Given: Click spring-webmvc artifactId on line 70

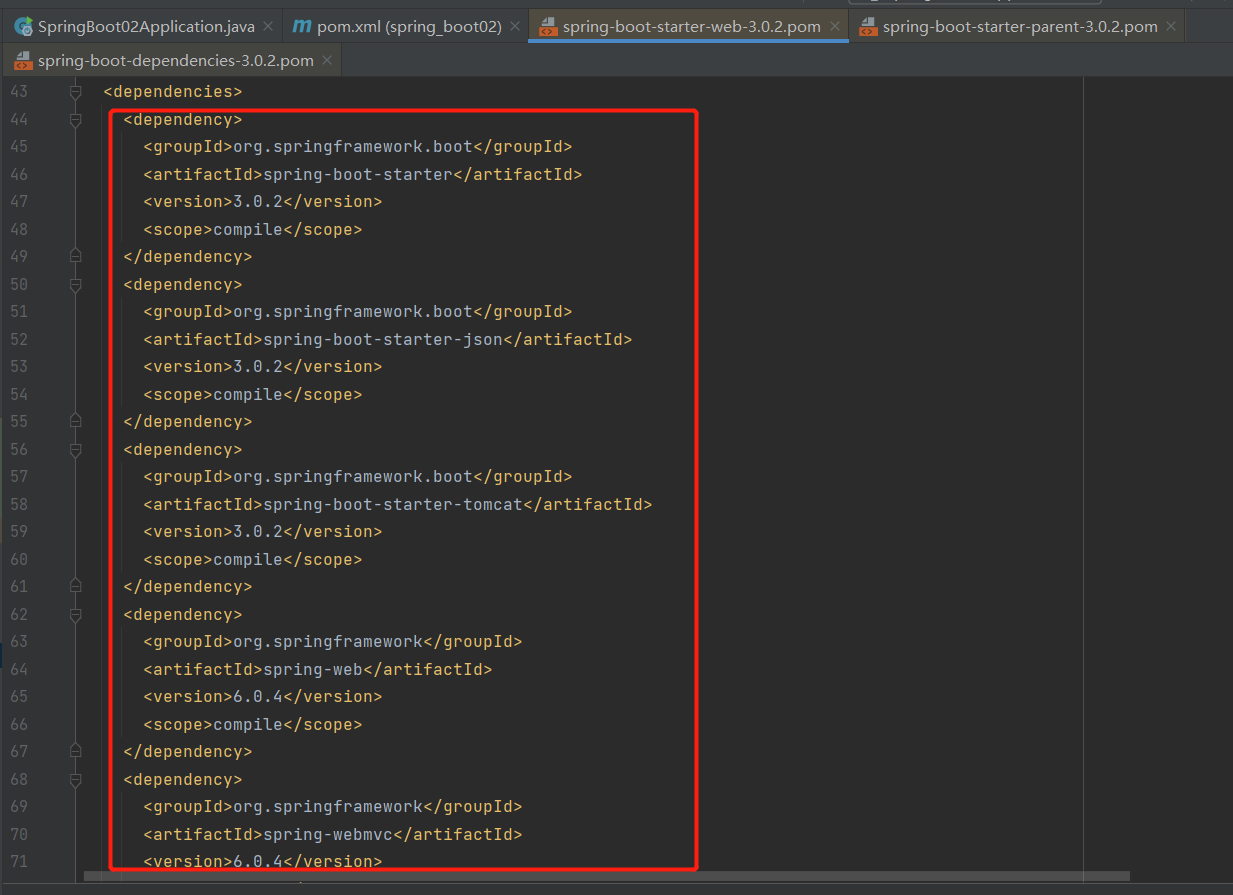Looking at the screenshot, I should pyautogui.click(x=327, y=835).
